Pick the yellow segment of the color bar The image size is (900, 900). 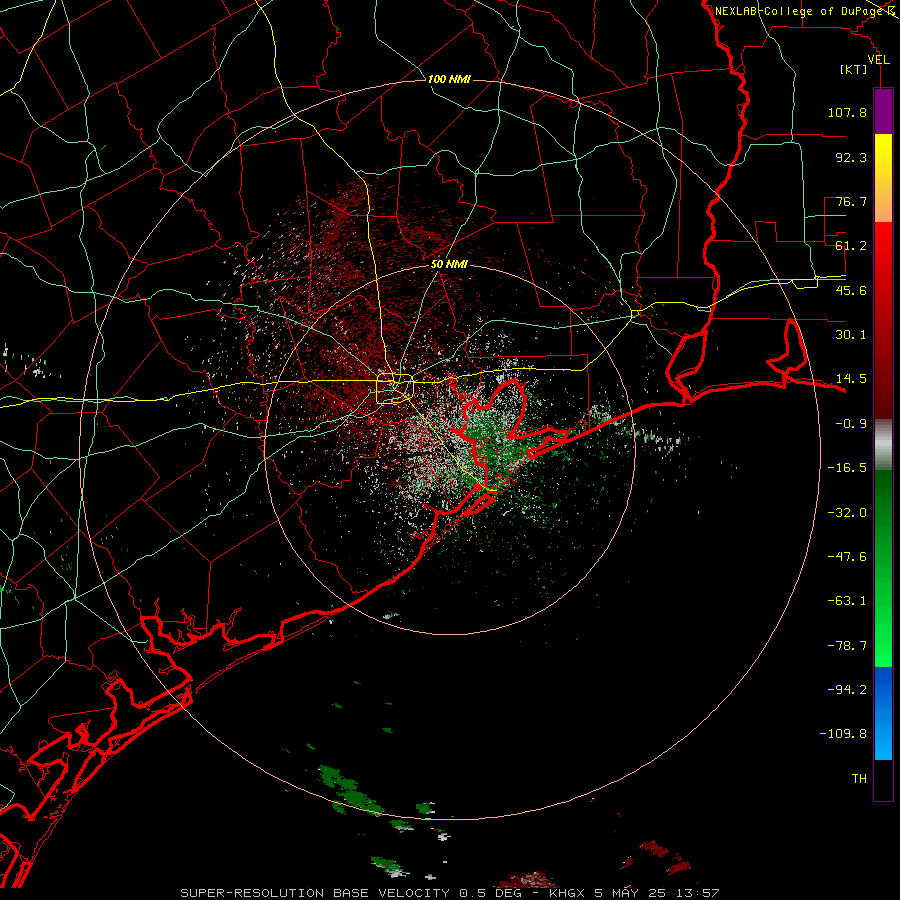click(883, 178)
